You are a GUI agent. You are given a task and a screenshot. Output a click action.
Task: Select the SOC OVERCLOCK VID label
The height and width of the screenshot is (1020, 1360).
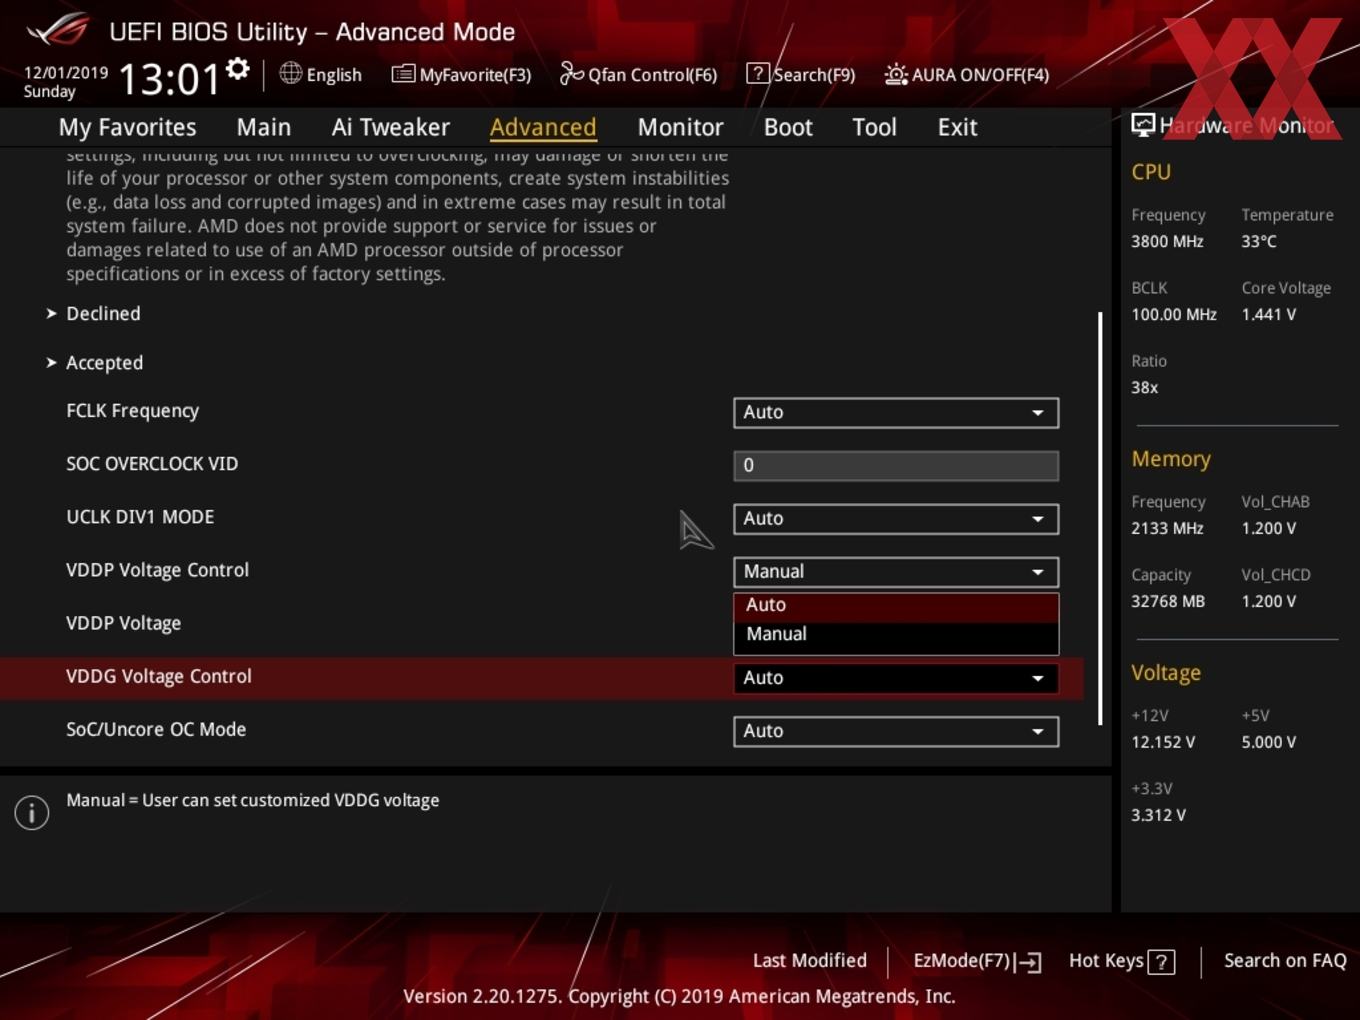tap(152, 464)
